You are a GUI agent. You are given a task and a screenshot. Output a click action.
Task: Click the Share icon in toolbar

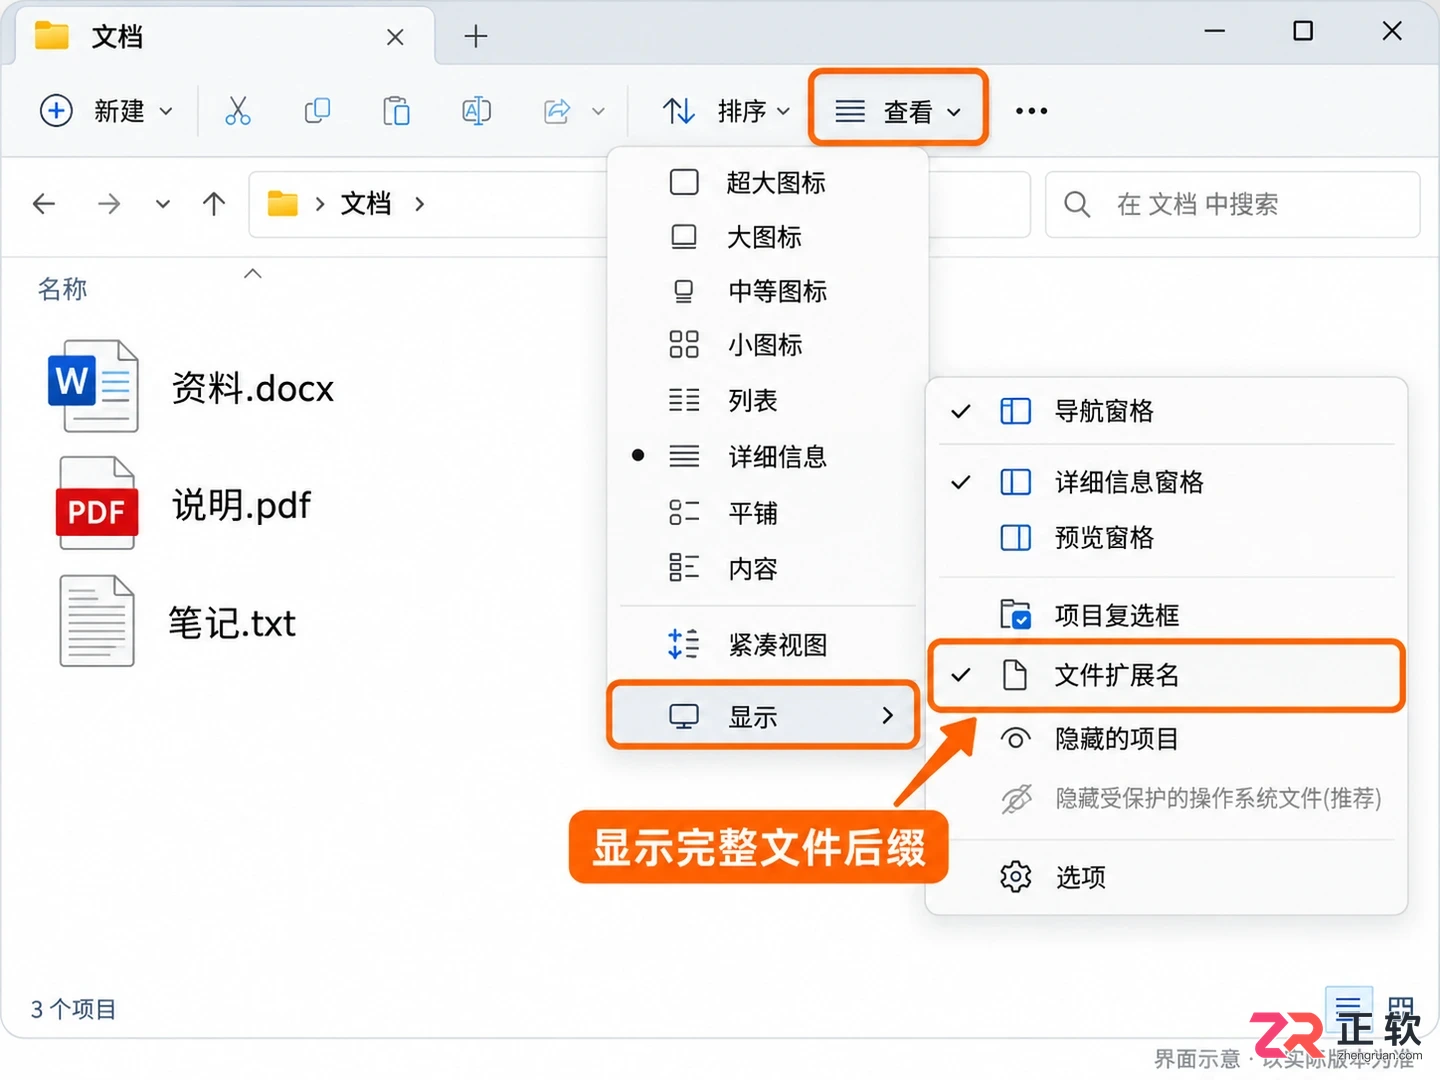(x=557, y=111)
